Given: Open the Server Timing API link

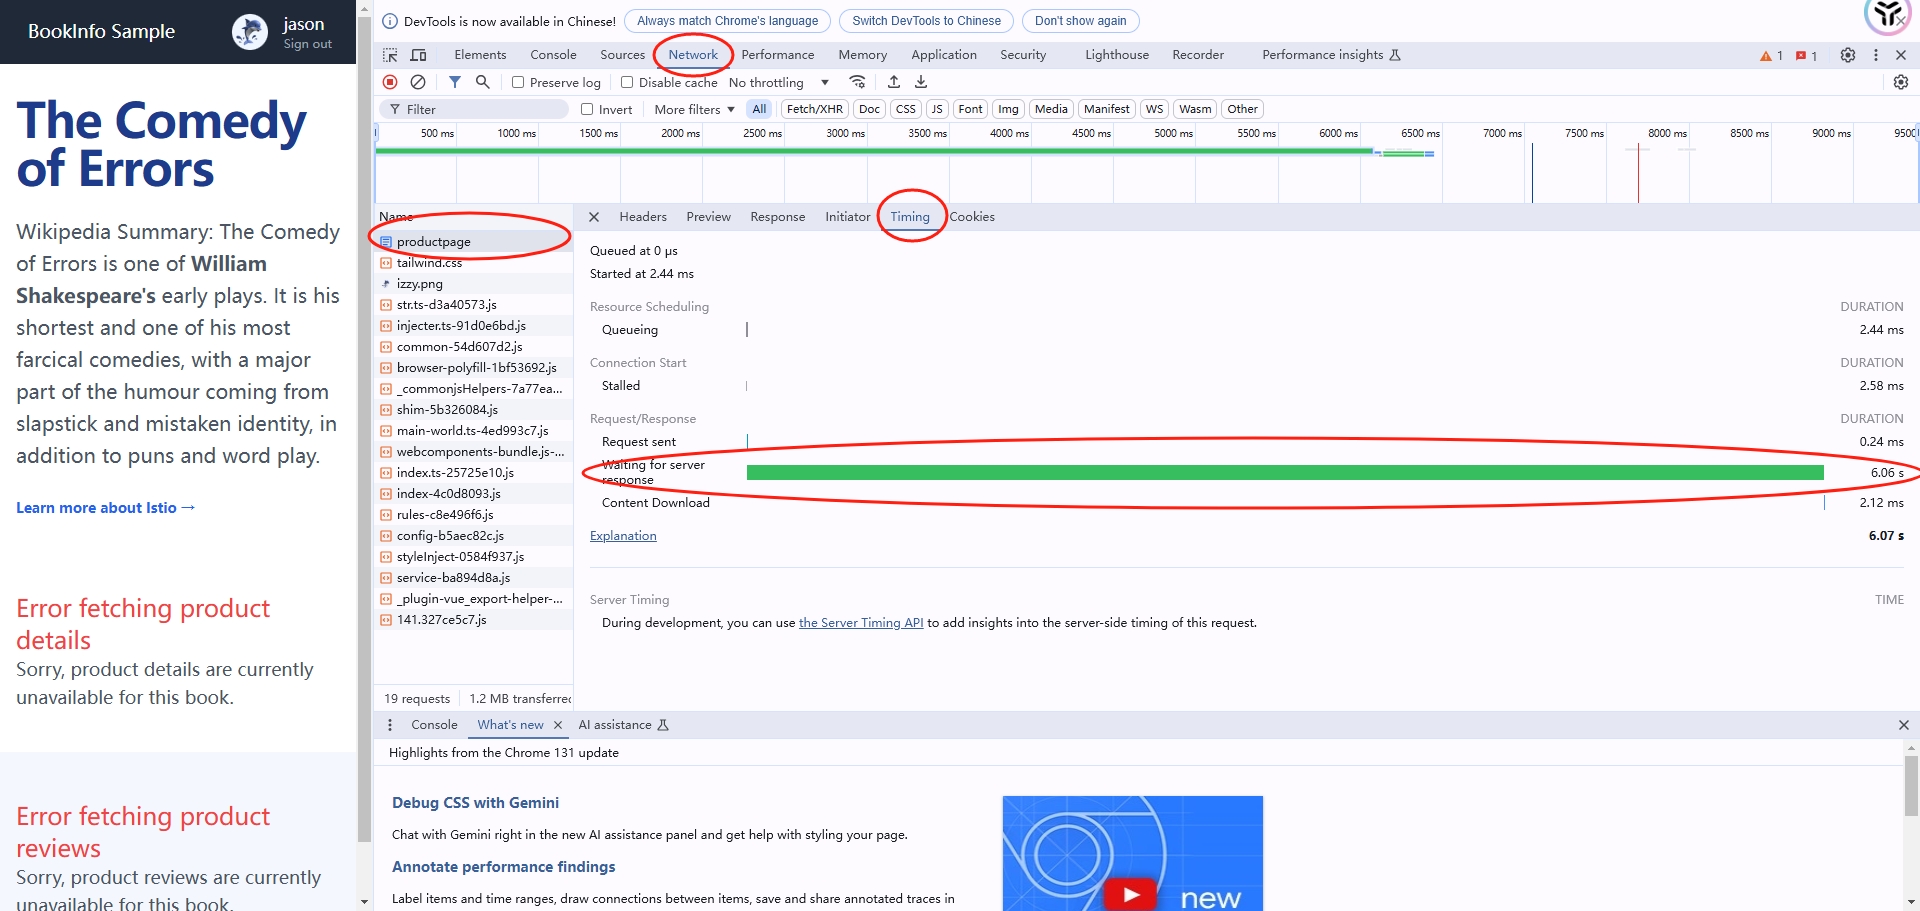Looking at the screenshot, I should 861,623.
